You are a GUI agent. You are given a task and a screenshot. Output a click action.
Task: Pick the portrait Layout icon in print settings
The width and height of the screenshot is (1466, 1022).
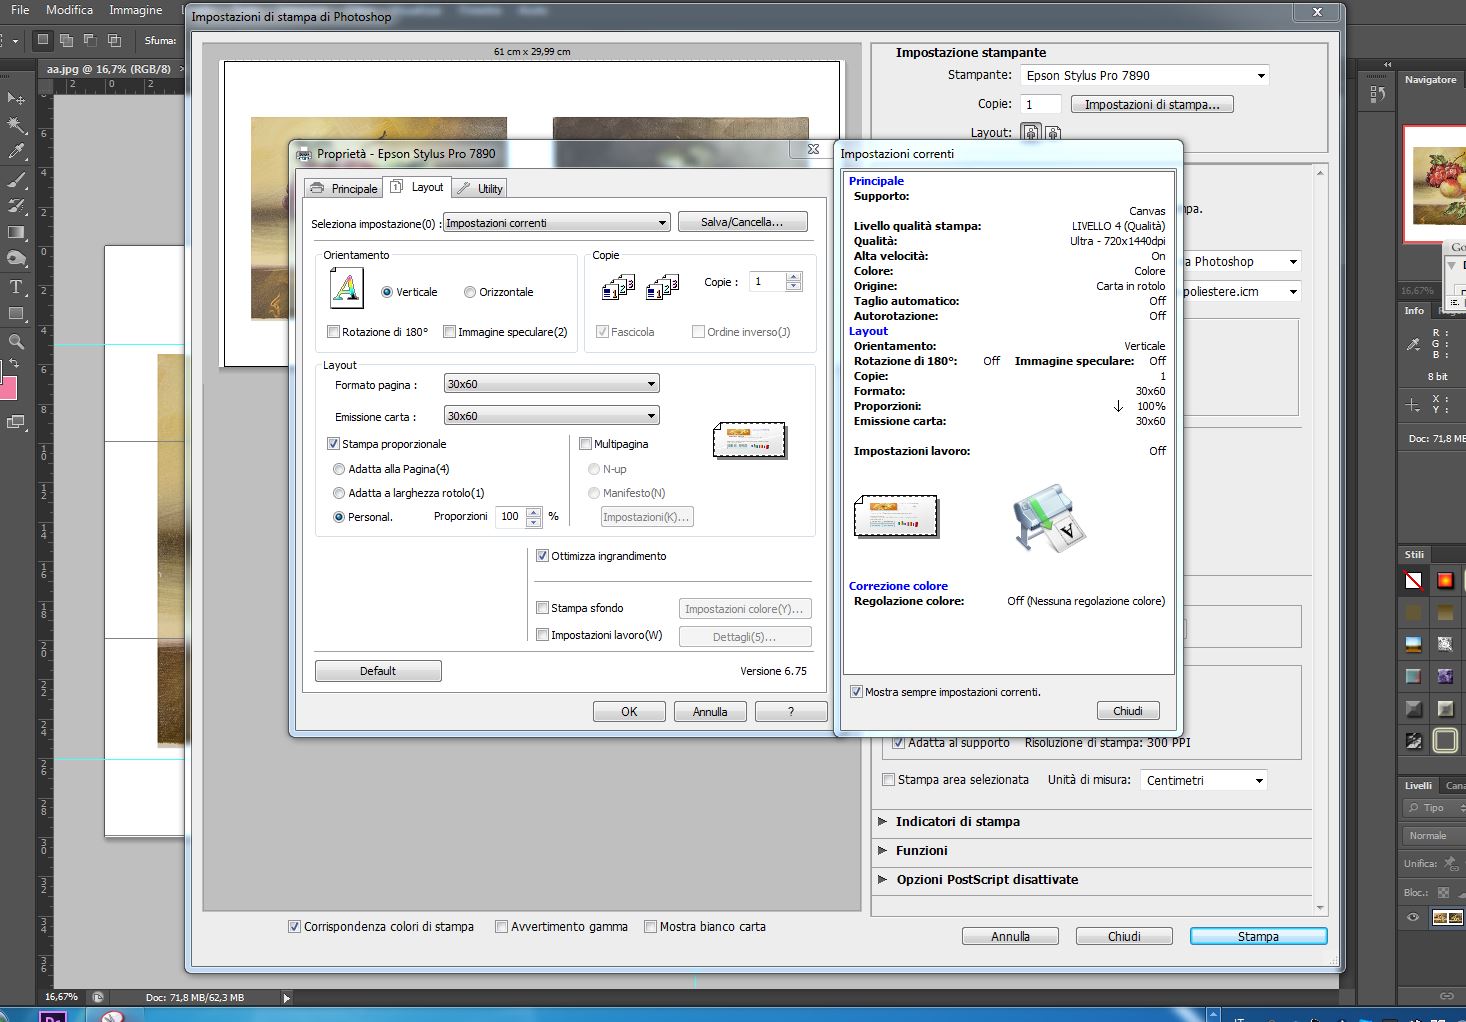[1030, 132]
